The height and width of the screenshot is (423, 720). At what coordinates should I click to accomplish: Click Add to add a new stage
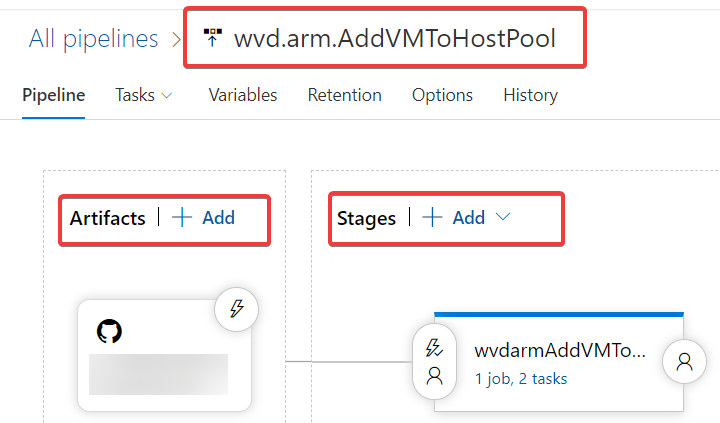click(x=468, y=217)
